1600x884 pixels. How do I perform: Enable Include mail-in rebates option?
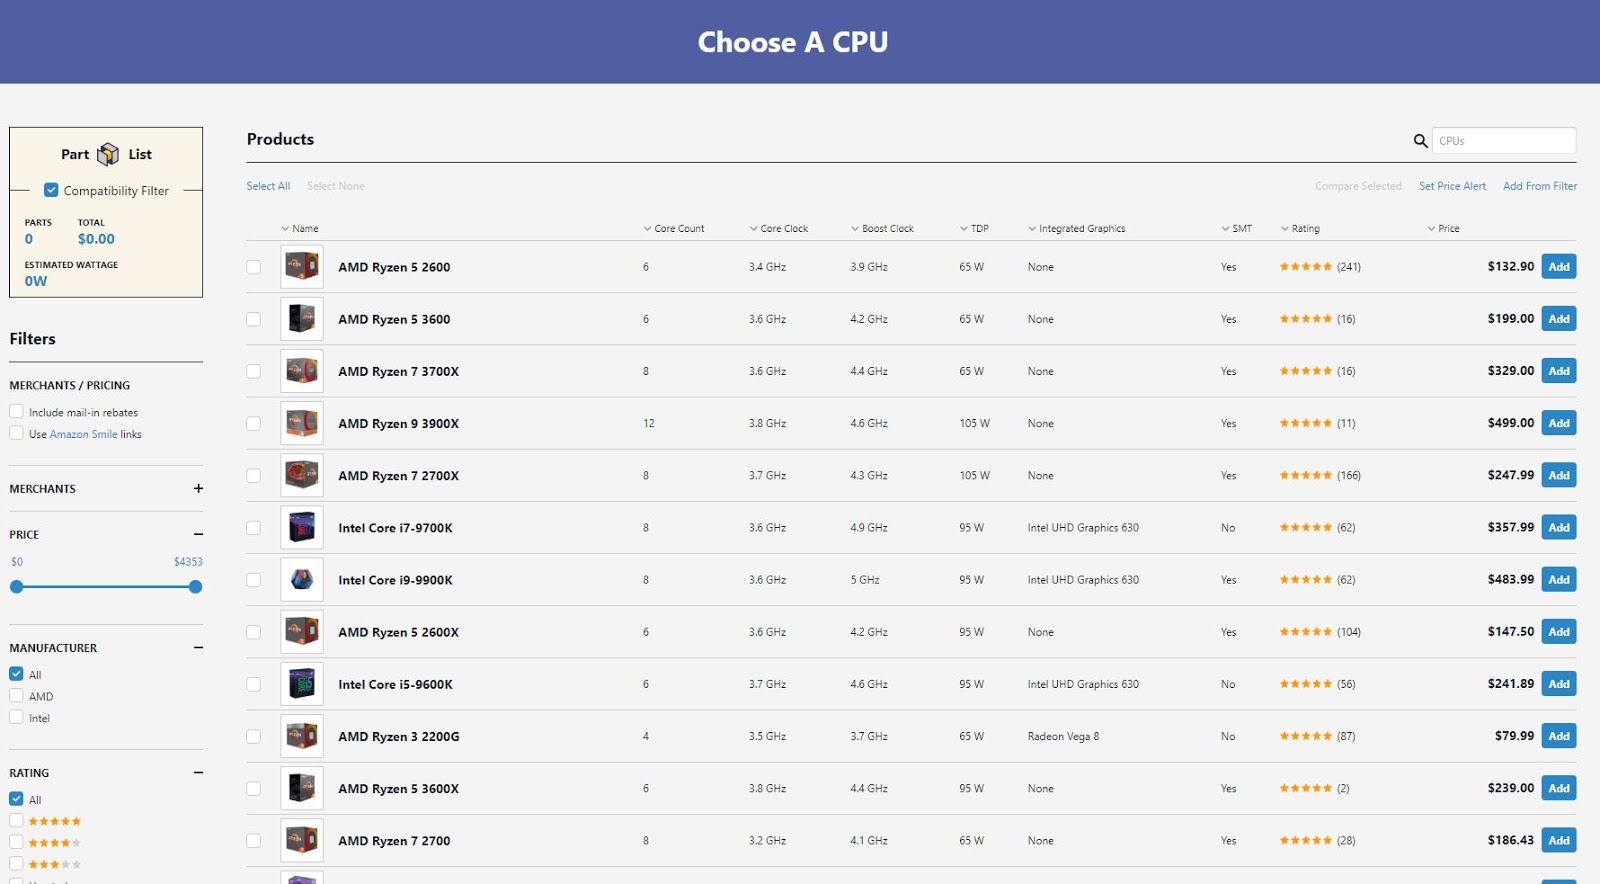click(x=17, y=412)
